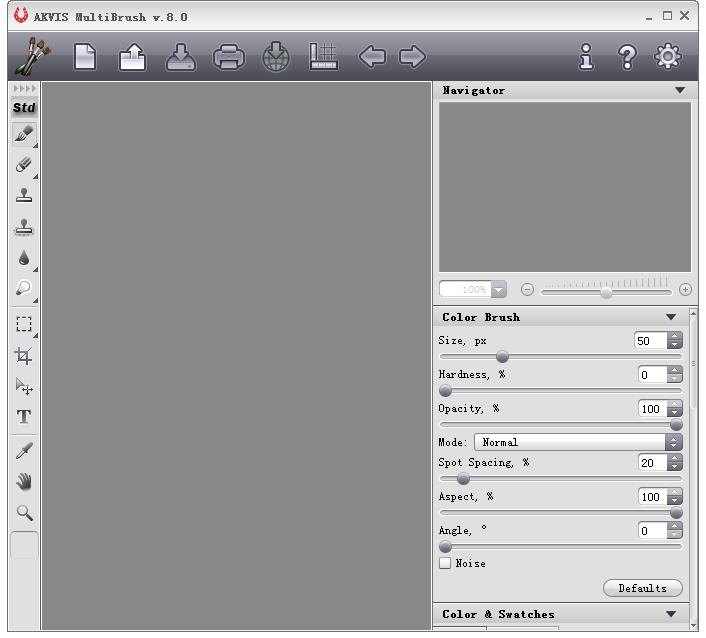Image resolution: width=706 pixels, height=638 pixels.
Task: Click the Defaults button
Action: (x=643, y=588)
